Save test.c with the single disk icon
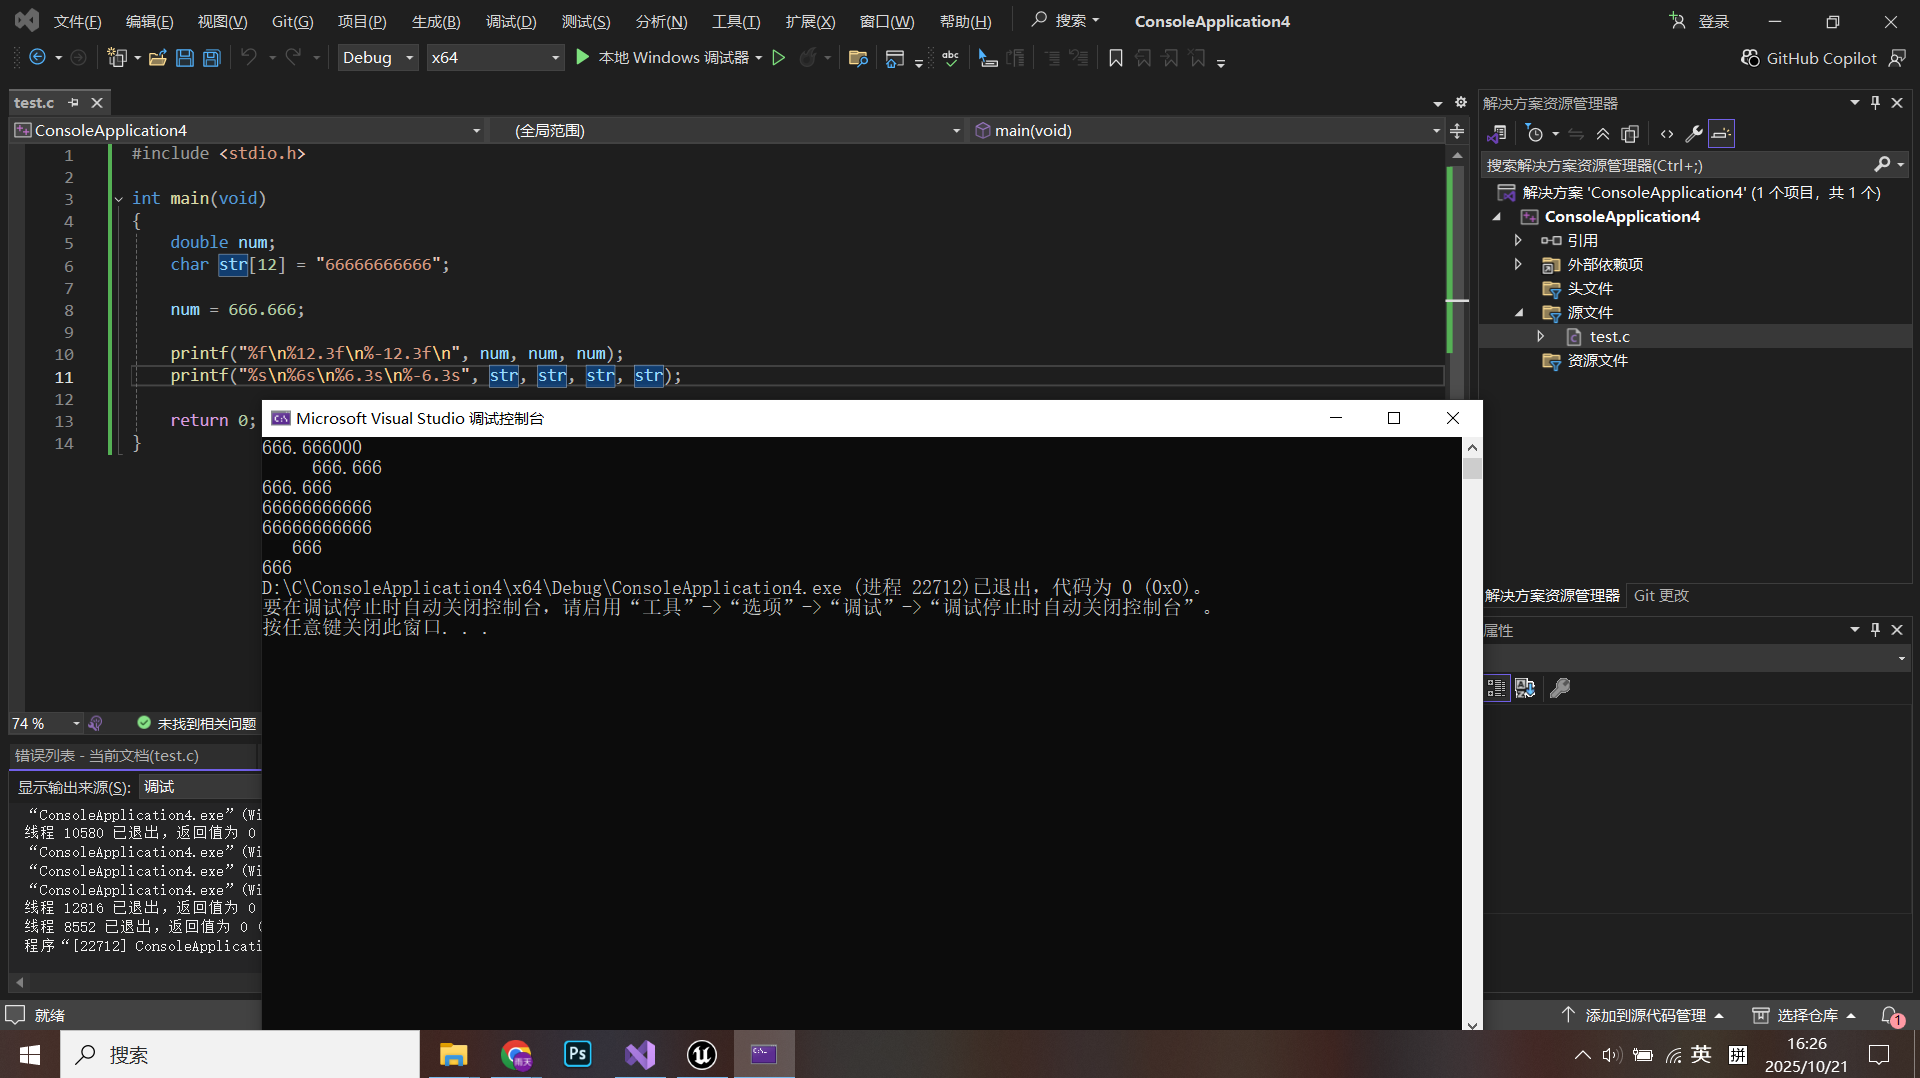Viewport: 1920px width, 1078px height. point(184,58)
